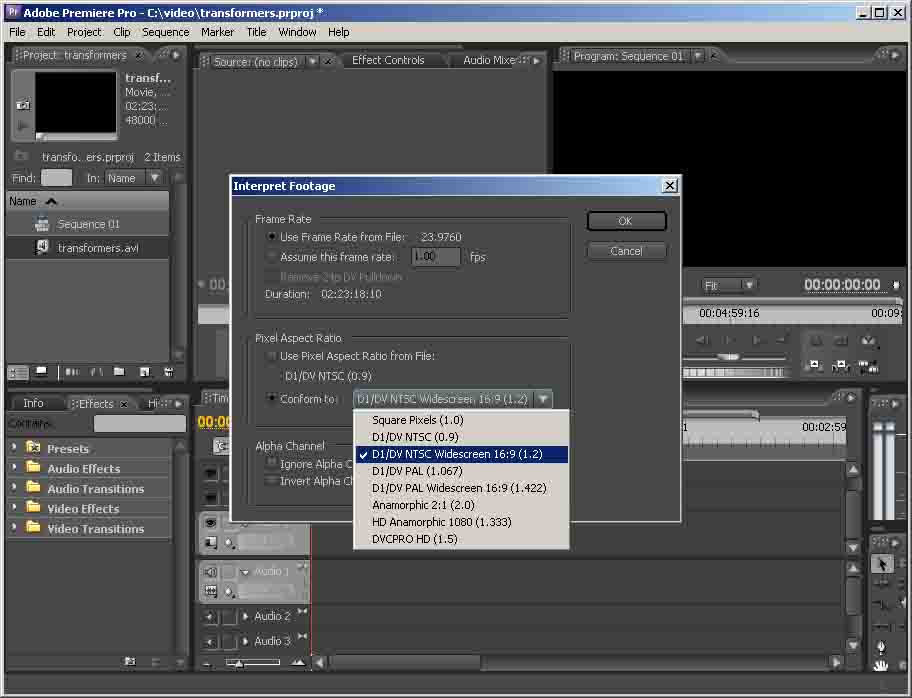
Task: Open the Trim monitor from Program panel
Action: click(869, 366)
